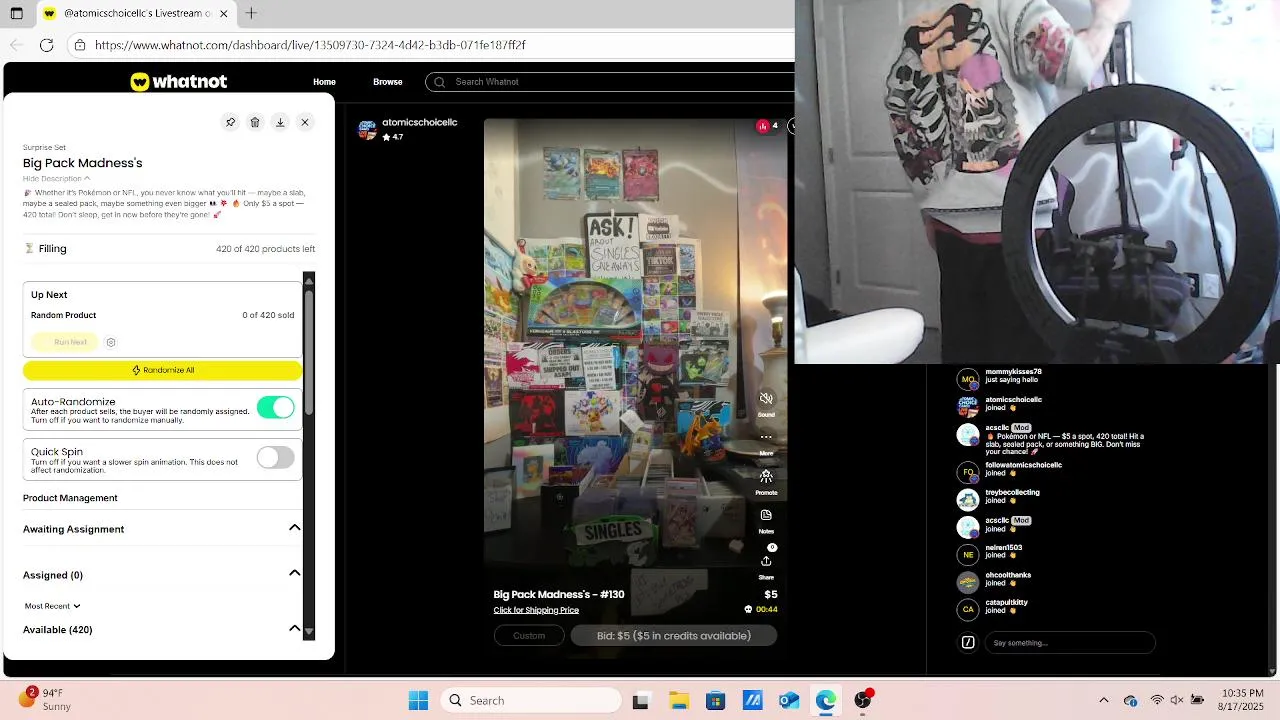Collapse Available (420) section
The width and height of the screenshot is (1280, 720).
coord(294,629)
